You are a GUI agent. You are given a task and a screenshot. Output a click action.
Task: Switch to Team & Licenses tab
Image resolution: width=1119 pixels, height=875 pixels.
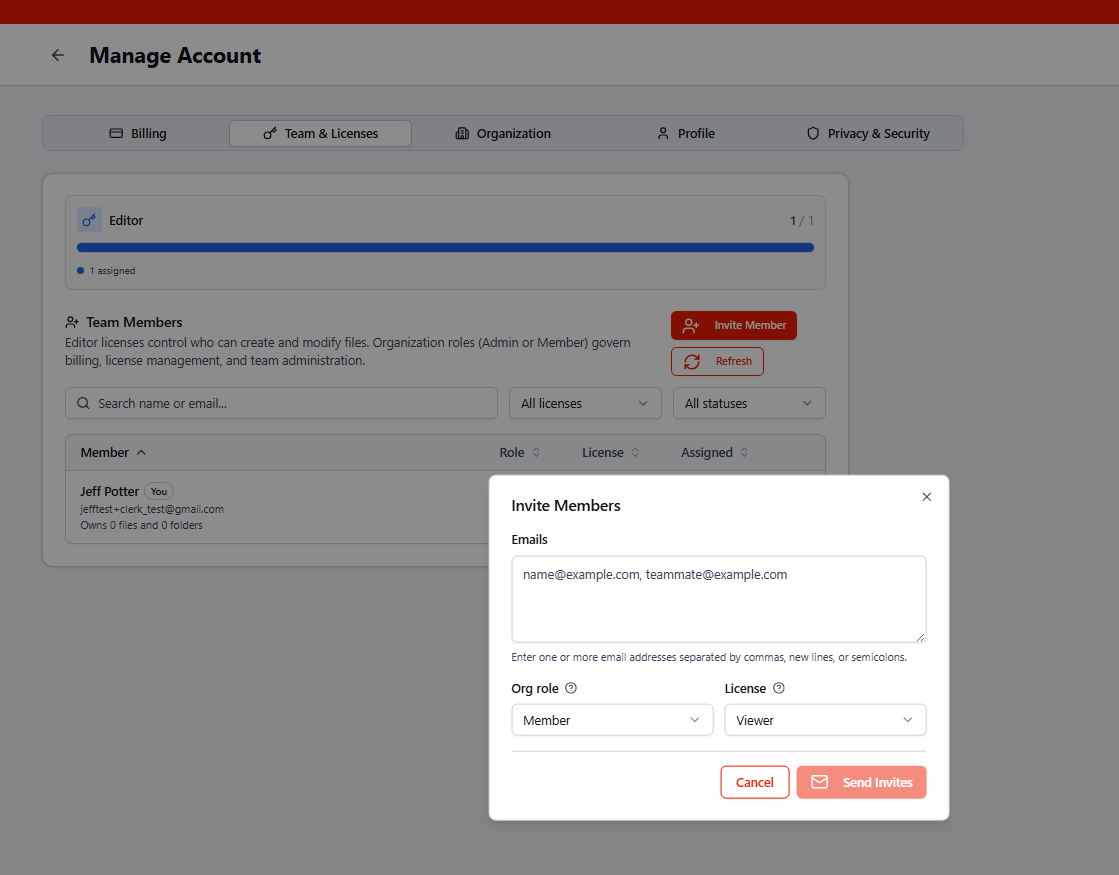pyautogui.click(x=320, y=133)
